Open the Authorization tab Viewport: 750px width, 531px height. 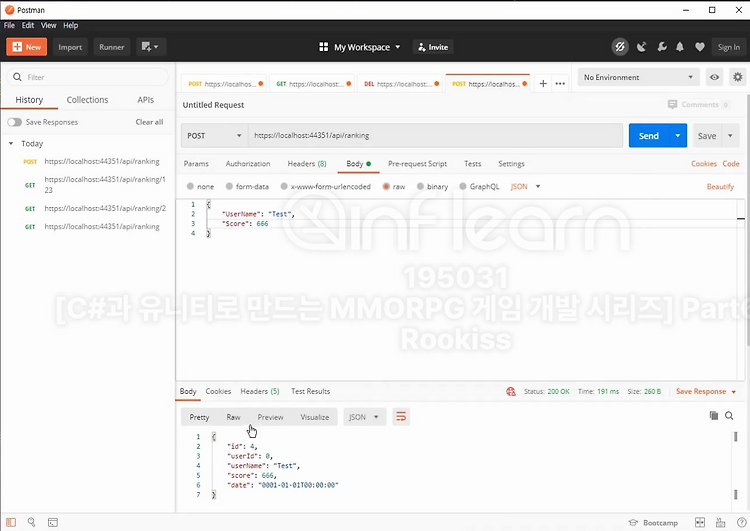pyautogui.click(x=248, y=164)
